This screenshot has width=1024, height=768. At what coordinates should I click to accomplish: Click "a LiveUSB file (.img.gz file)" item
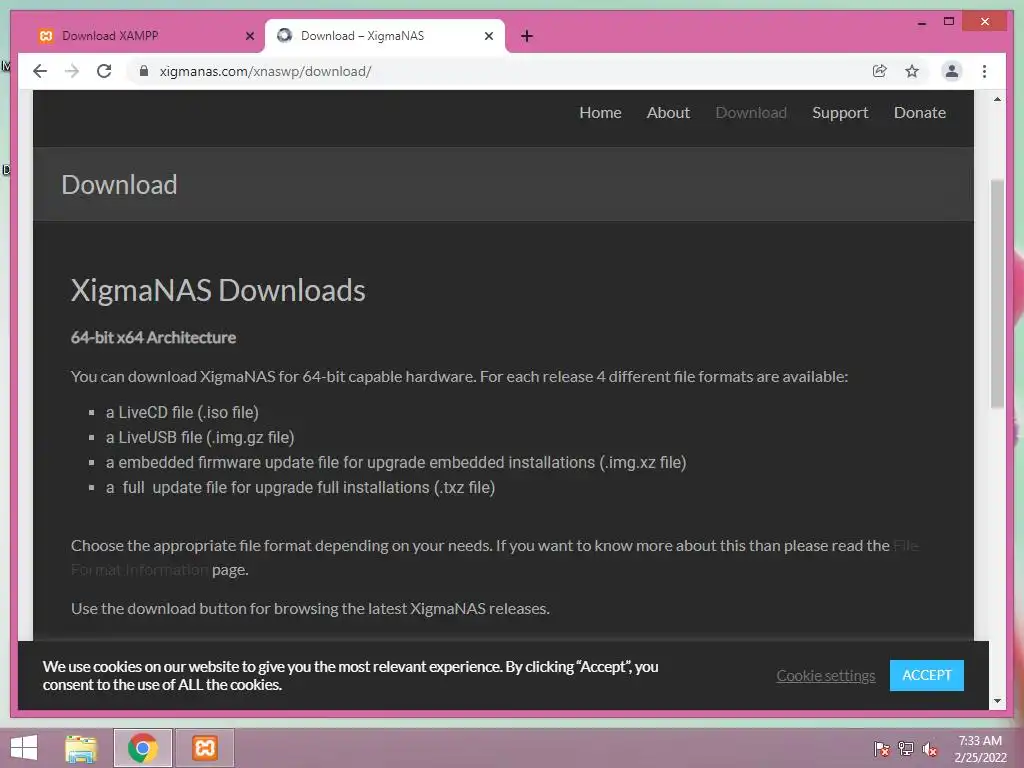click(200, 437)
